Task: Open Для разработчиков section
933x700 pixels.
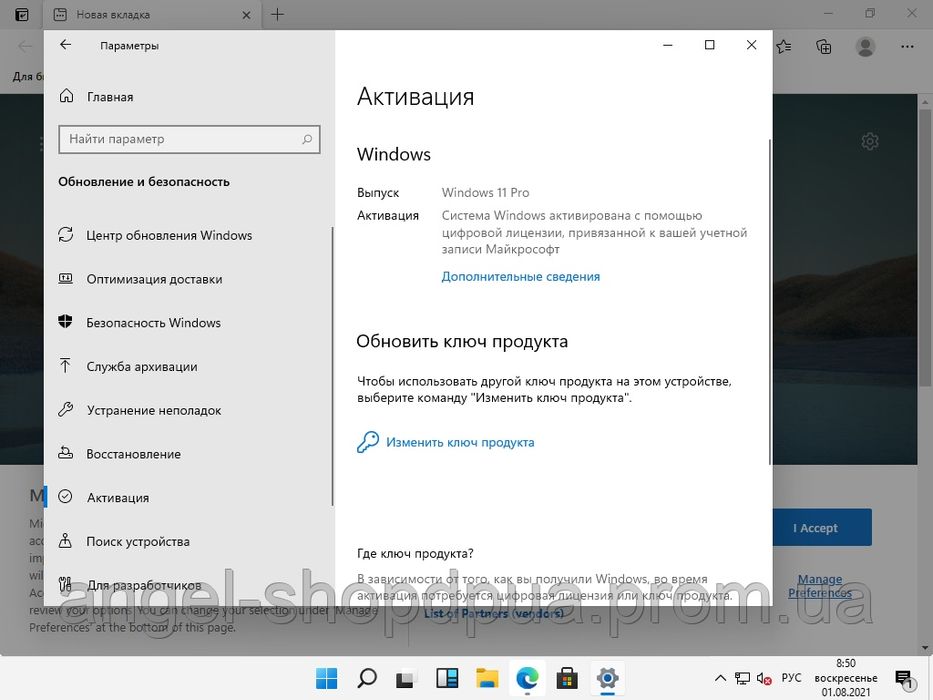Action: pos(130,585)
